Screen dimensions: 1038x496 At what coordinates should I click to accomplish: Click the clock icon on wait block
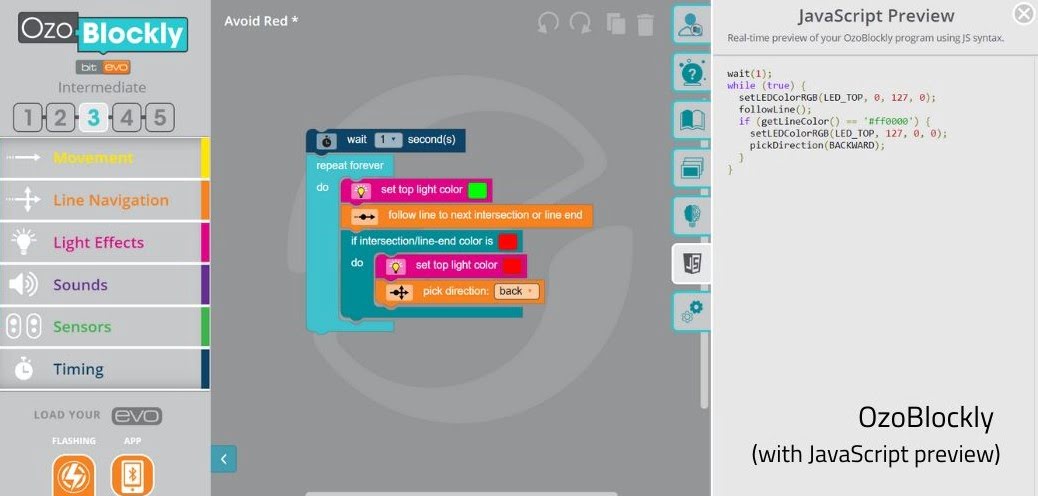(327, 141)
